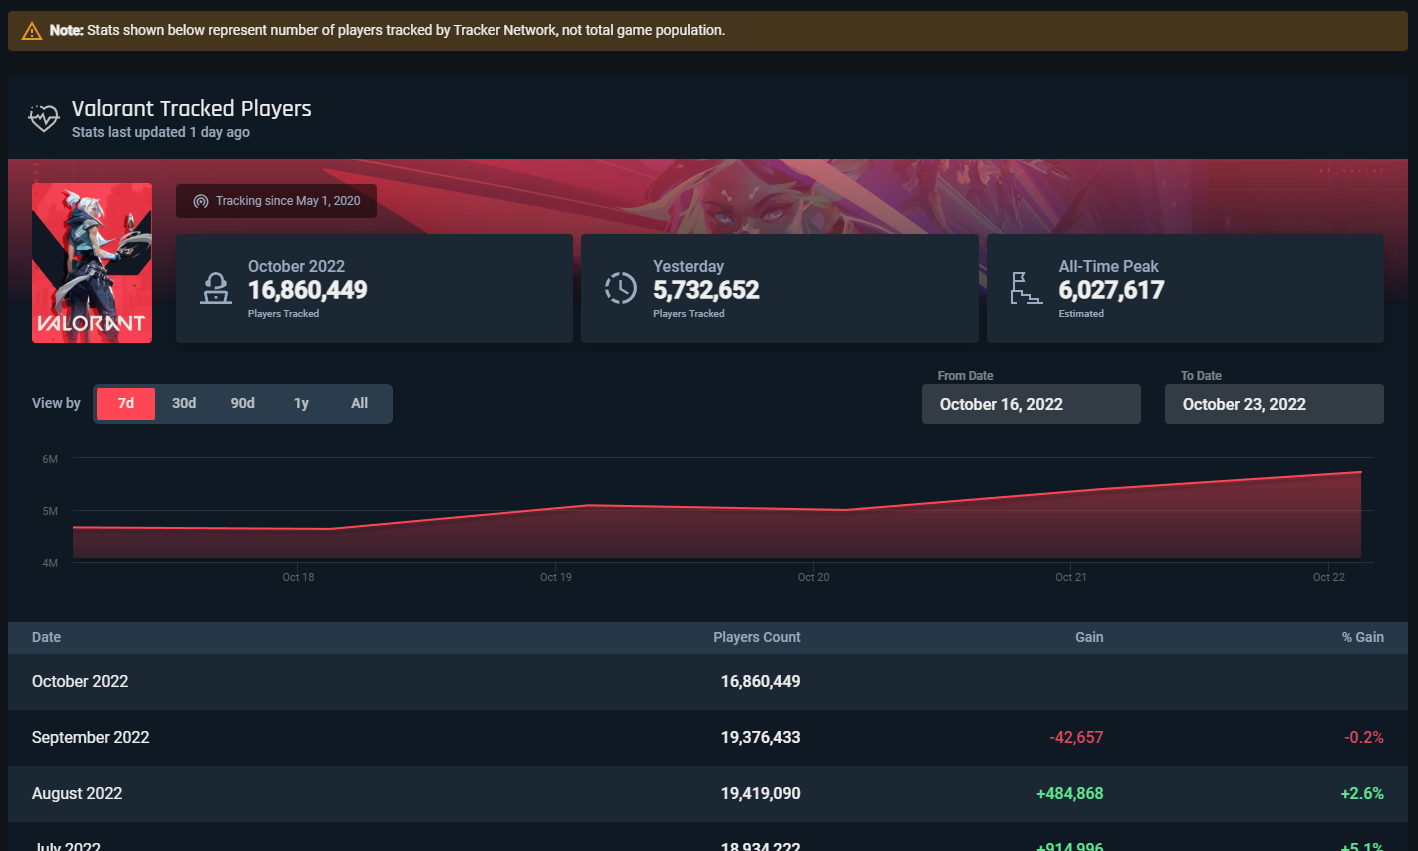This screenshot has height=851, width=1418.
Task: Click the warning triangle icon in note banner
Action: tap(32, 31)
